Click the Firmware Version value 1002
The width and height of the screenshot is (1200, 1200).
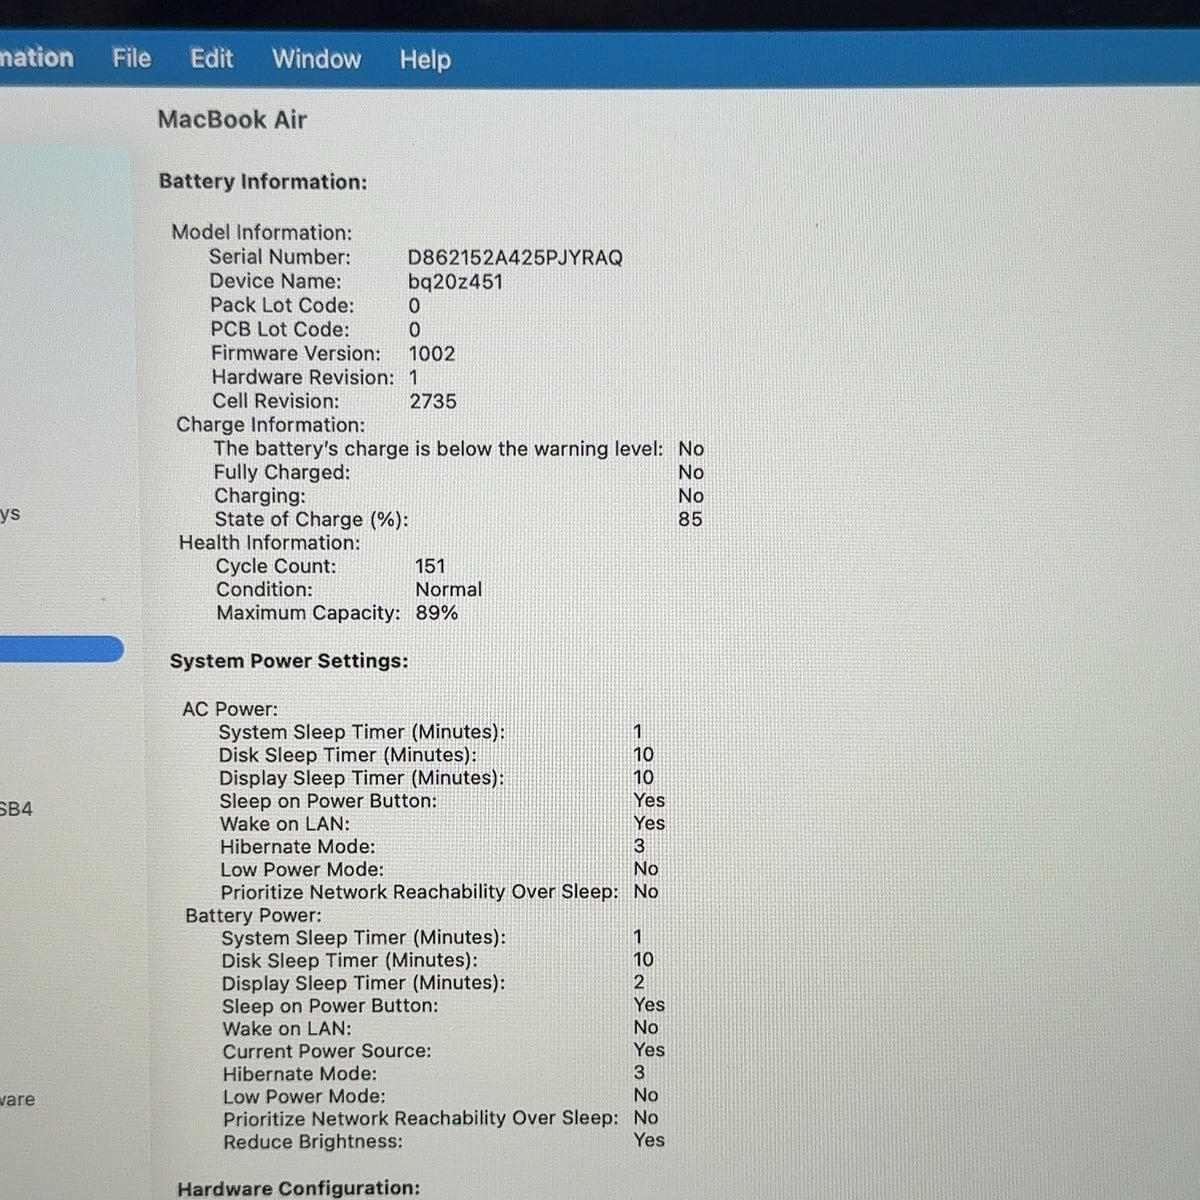tap(432, 354)
